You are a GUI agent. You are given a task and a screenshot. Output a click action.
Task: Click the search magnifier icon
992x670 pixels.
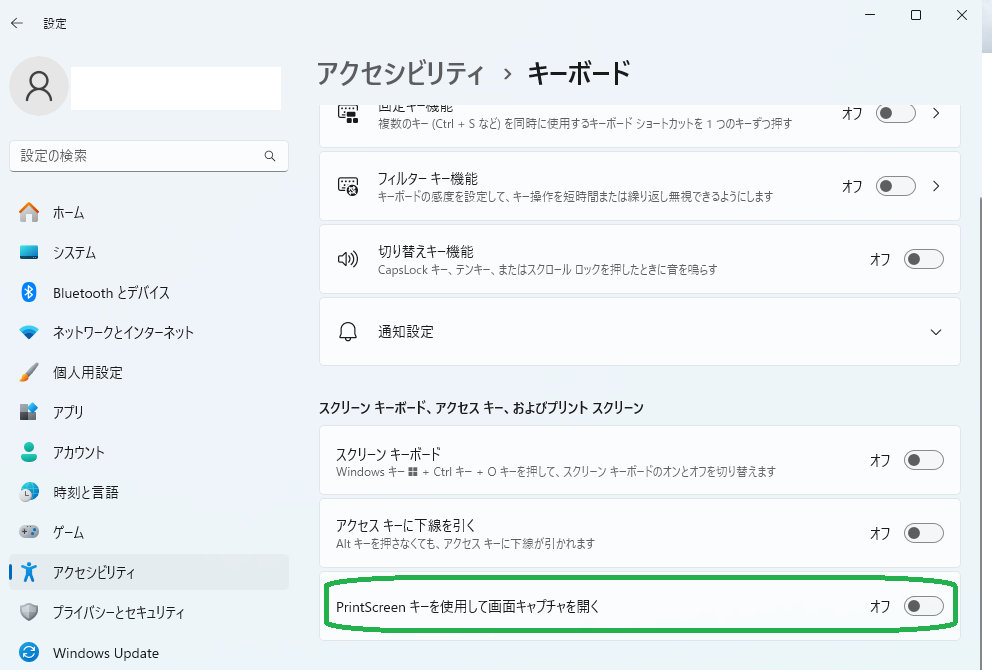pyautogui.click(x=269, y=156)
